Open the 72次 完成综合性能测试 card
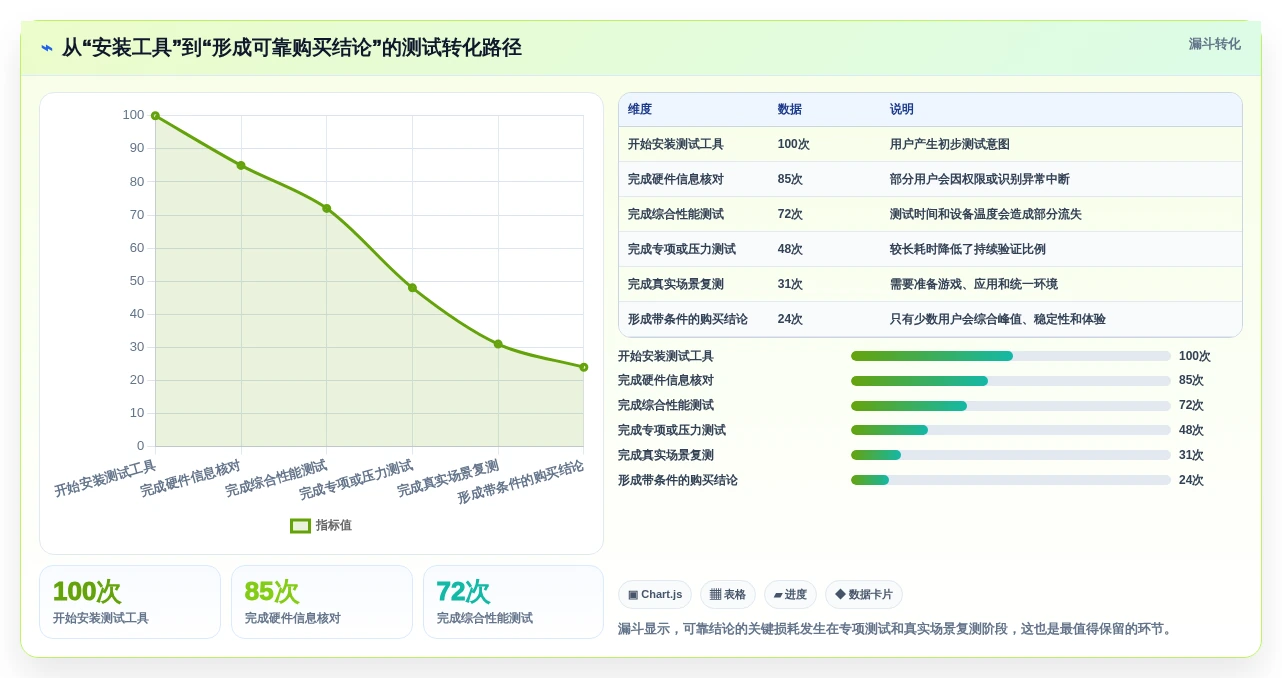Screen dimensions: 1282x678 513,602
